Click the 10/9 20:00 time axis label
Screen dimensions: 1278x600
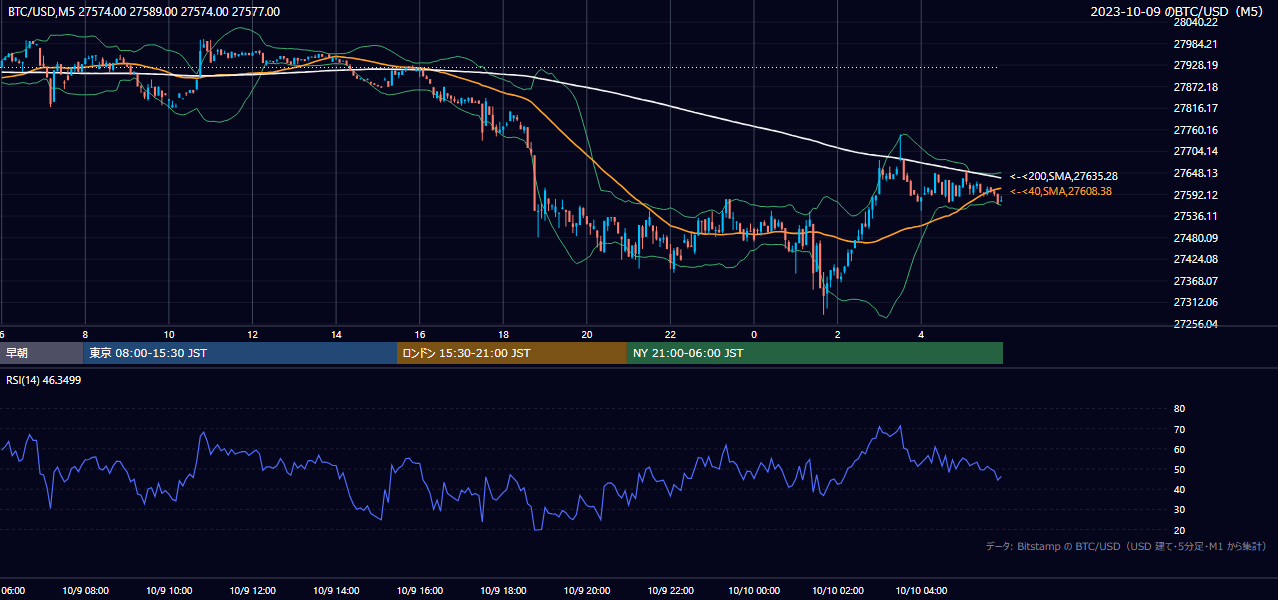click(587, 591)
